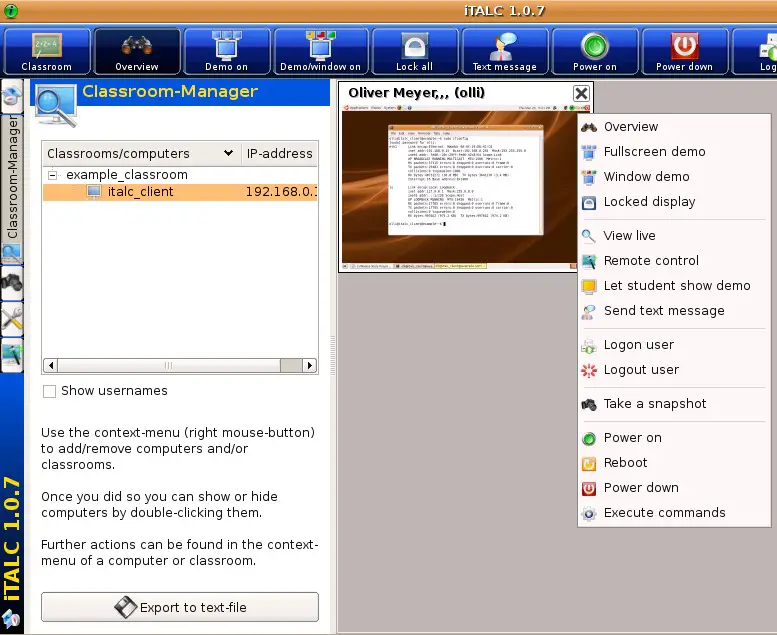Click the IP-address column header
This screenshot has height=635, width=777.
(279, 154)
